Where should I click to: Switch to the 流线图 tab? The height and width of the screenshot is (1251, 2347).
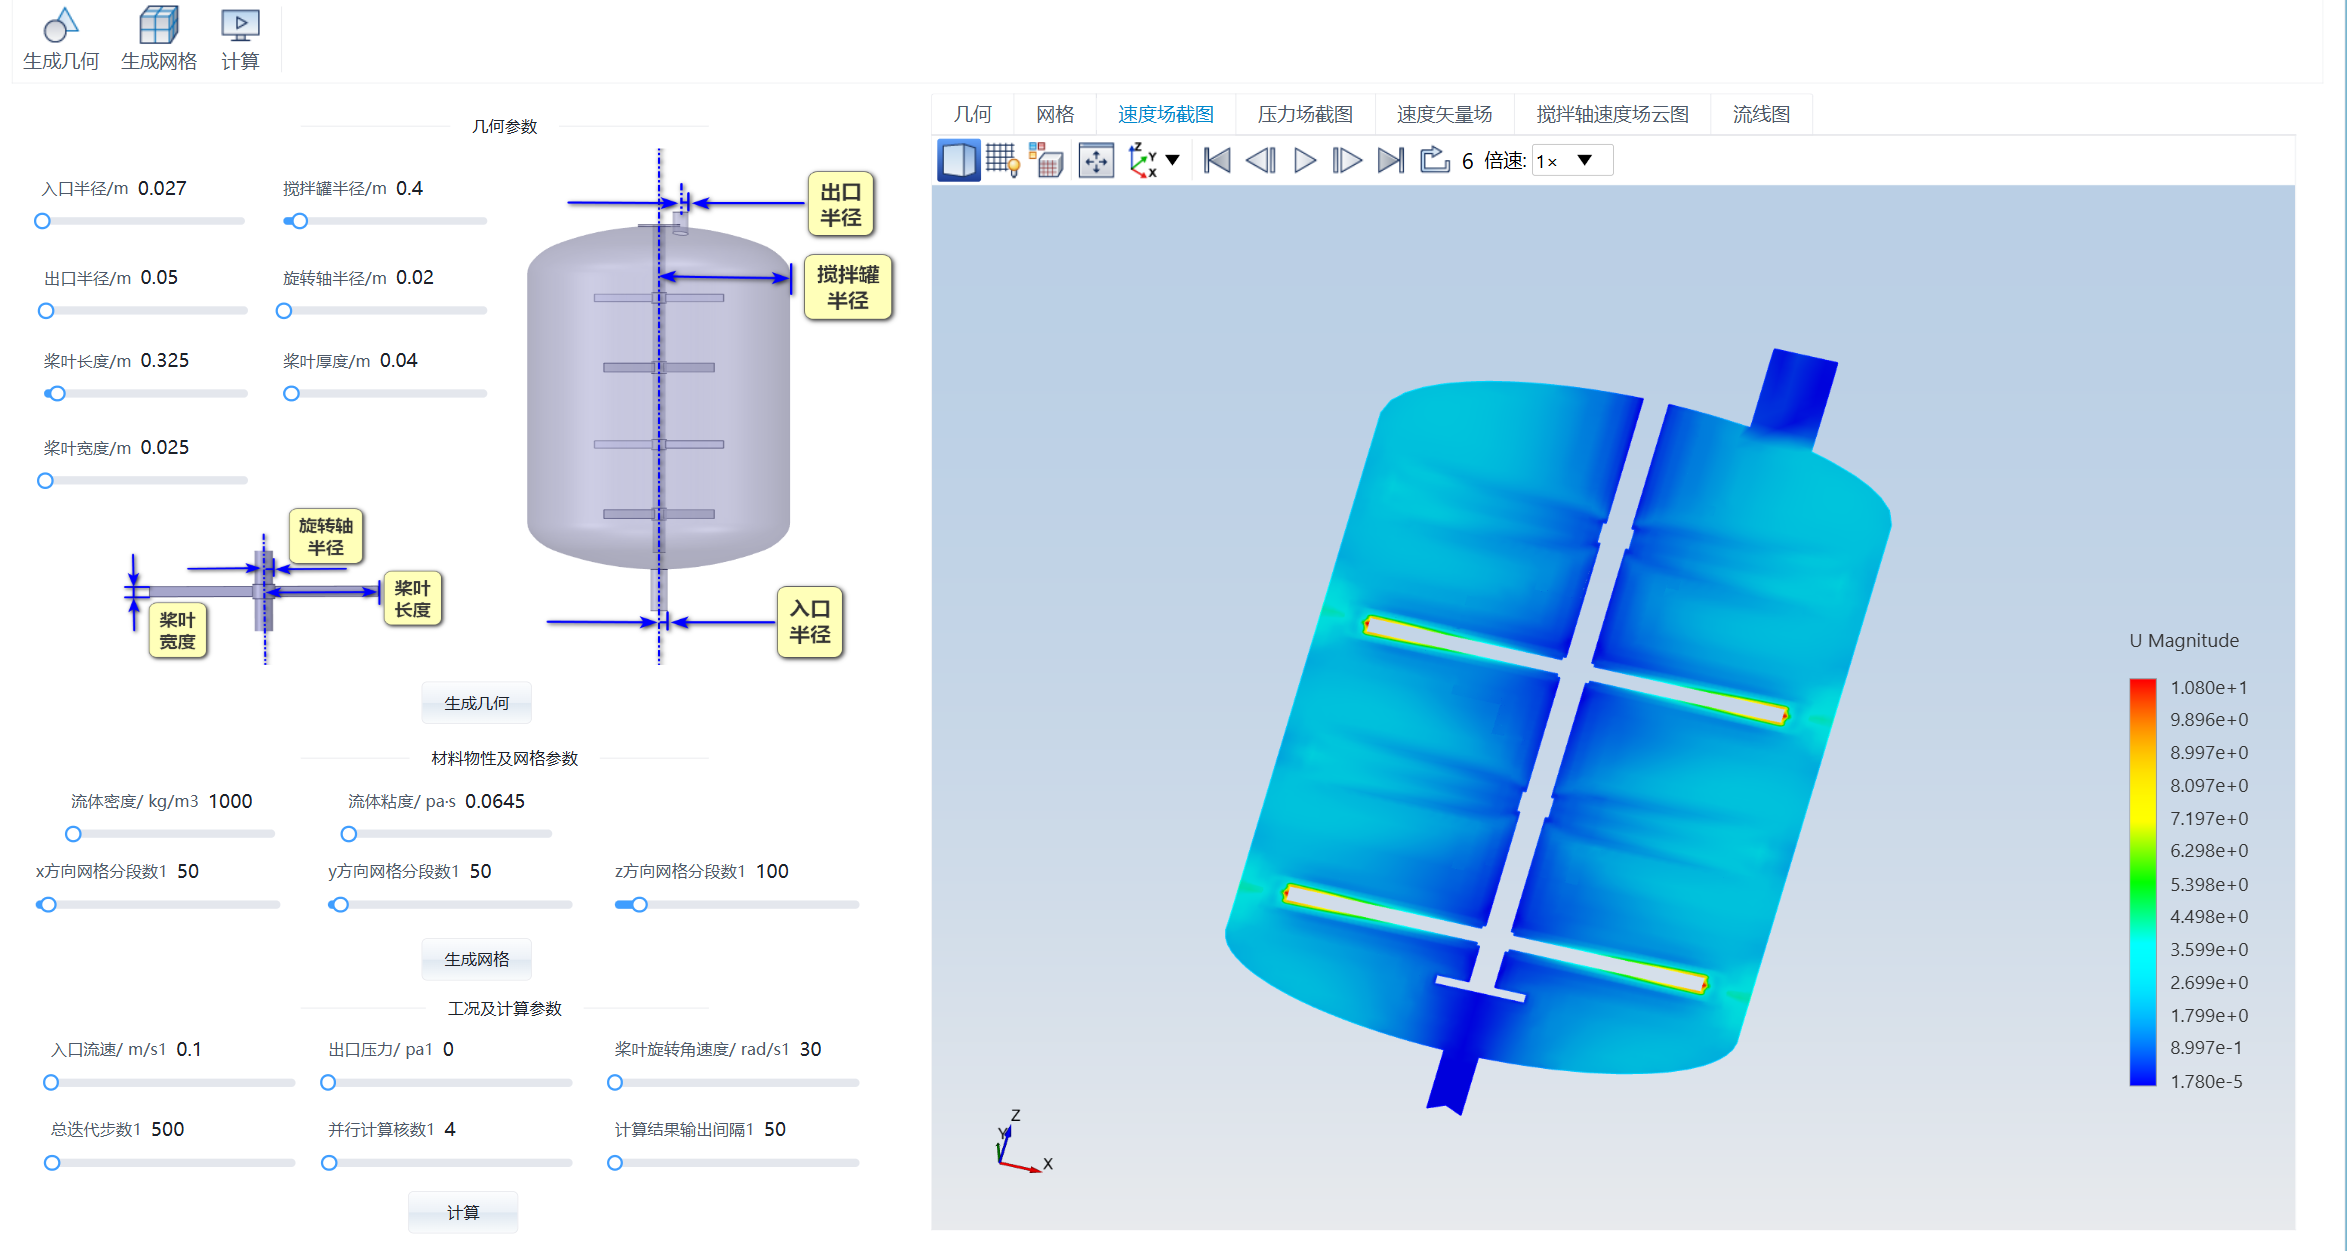click(1761, 114)
